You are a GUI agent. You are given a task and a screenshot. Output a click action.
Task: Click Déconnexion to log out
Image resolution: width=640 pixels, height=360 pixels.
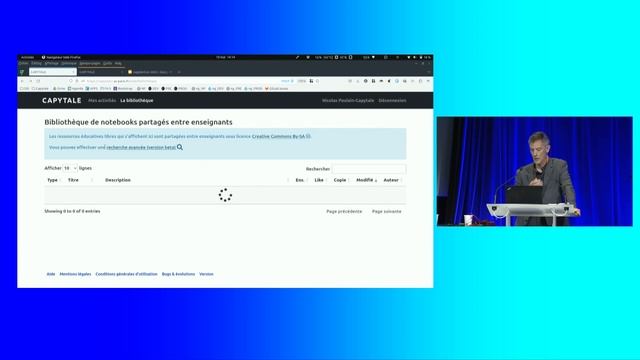[x=392, y=100]
